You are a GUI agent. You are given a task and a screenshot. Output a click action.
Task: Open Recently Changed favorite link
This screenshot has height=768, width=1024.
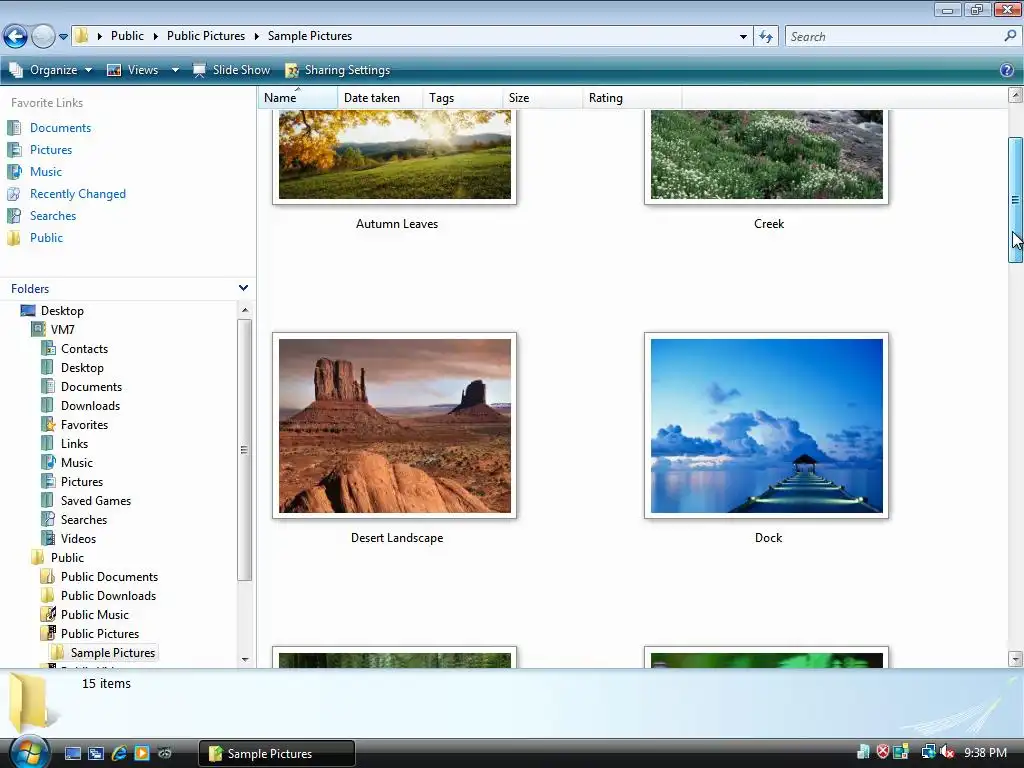click(x=78, y=194)
